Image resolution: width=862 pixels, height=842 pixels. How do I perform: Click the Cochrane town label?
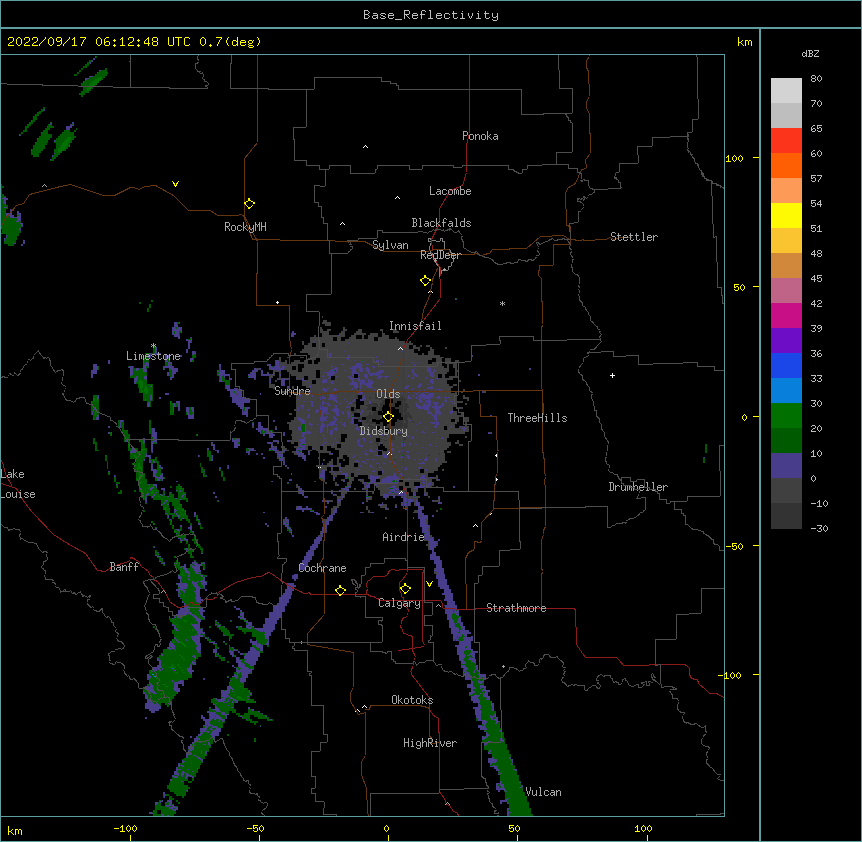(x=322, y=568)
